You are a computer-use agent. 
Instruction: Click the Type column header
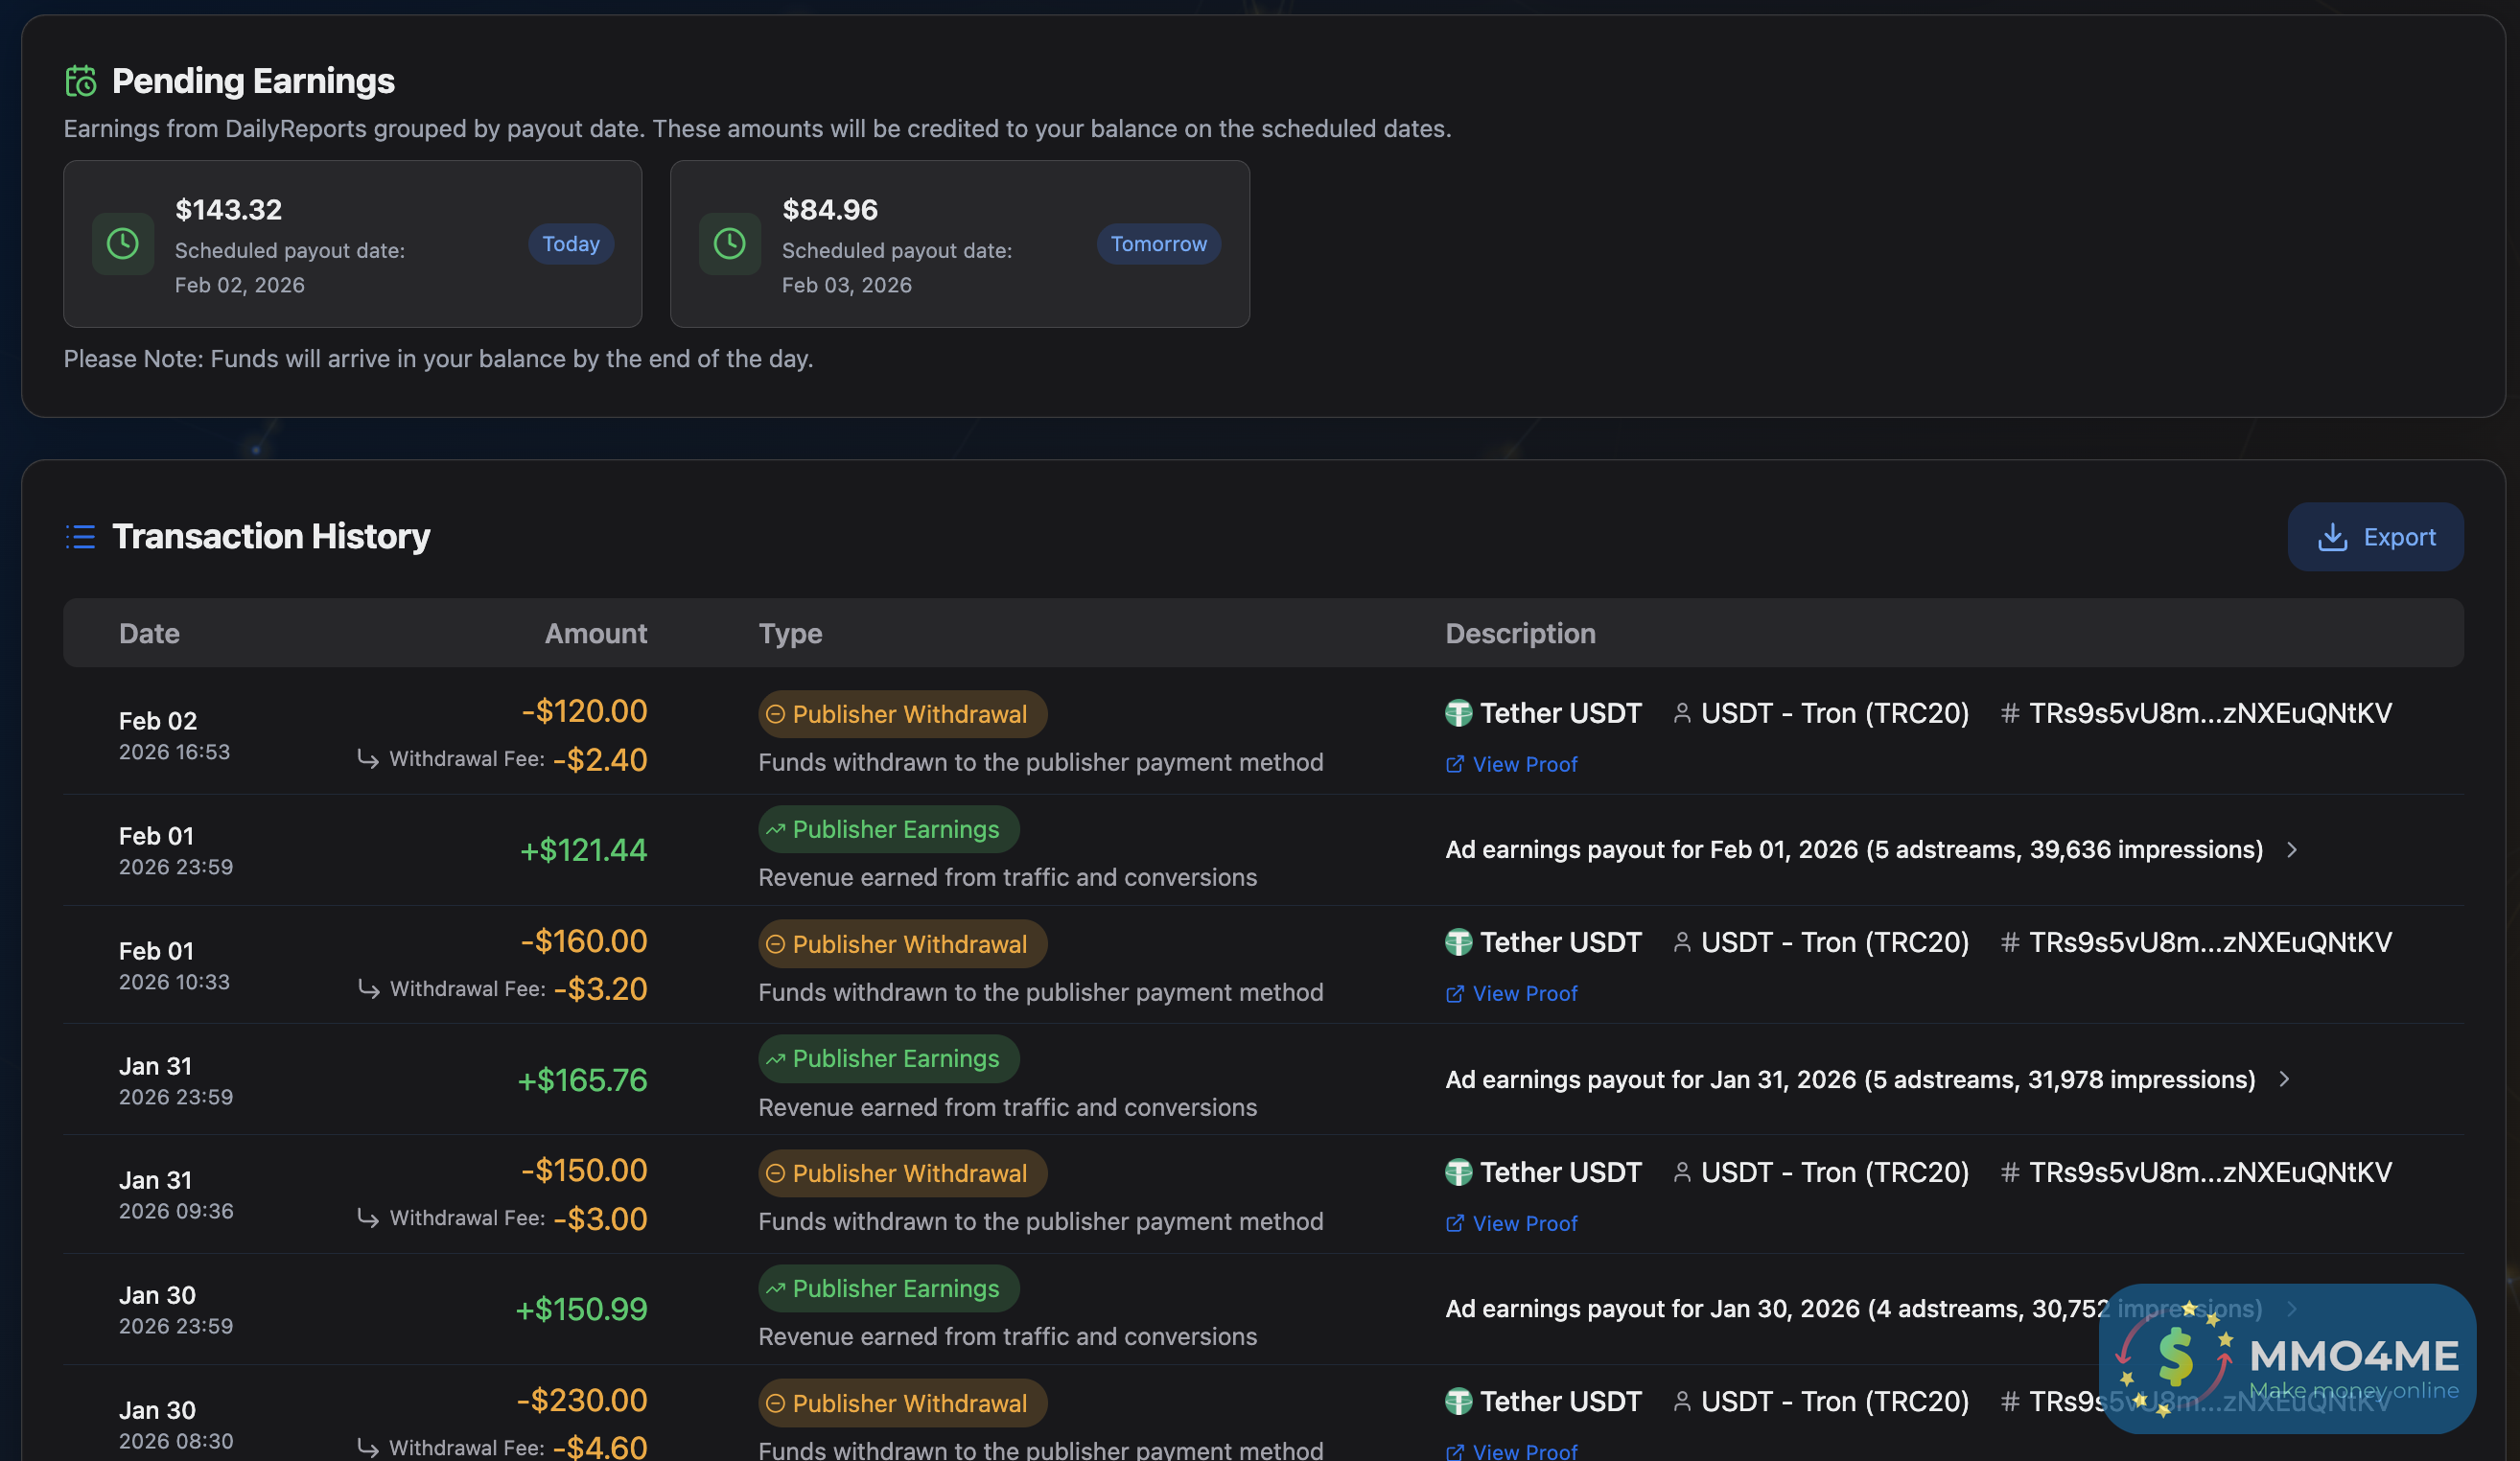(790, 633)
